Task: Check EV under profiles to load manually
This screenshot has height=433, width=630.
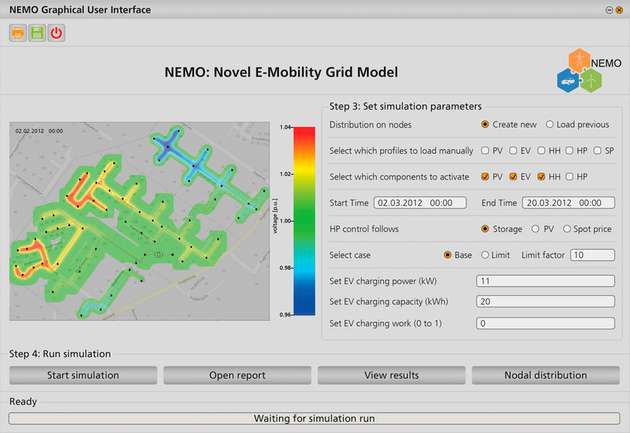Action: pyautogui.click(x=513, y=151)
